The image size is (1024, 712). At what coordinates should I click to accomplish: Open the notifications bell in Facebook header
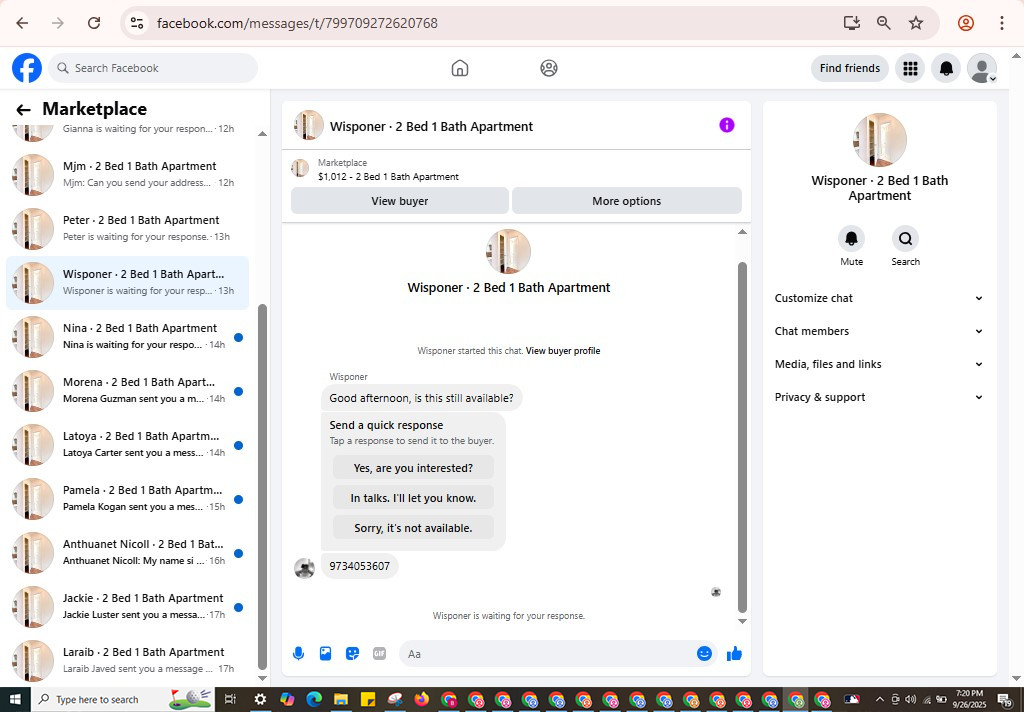tap(946, 68)
